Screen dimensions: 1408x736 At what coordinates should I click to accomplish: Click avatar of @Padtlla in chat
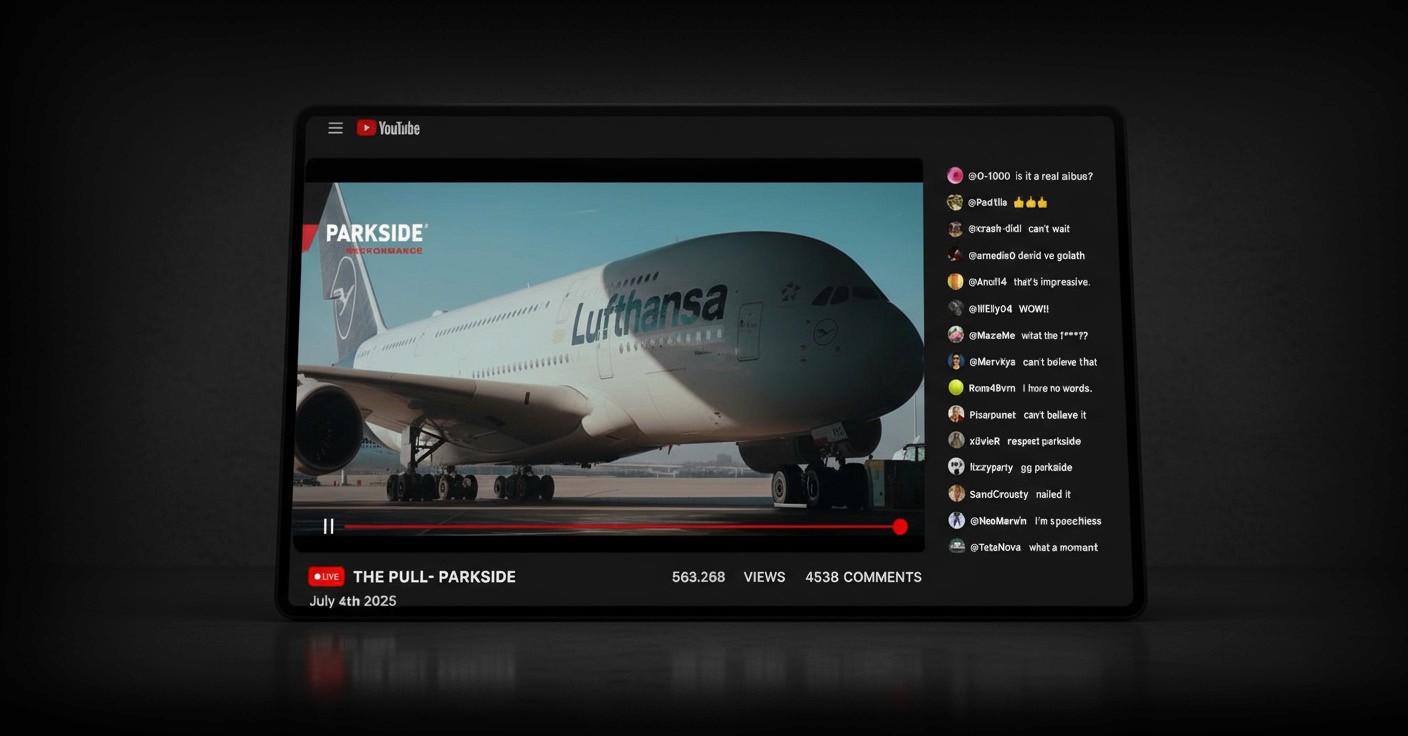pos(955,202)
